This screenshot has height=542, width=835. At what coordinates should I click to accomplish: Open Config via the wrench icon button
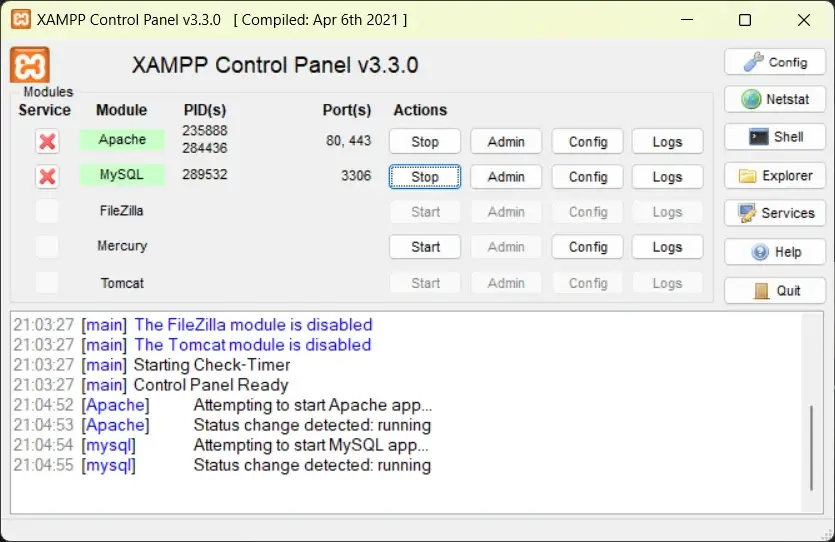pos(775,62)
